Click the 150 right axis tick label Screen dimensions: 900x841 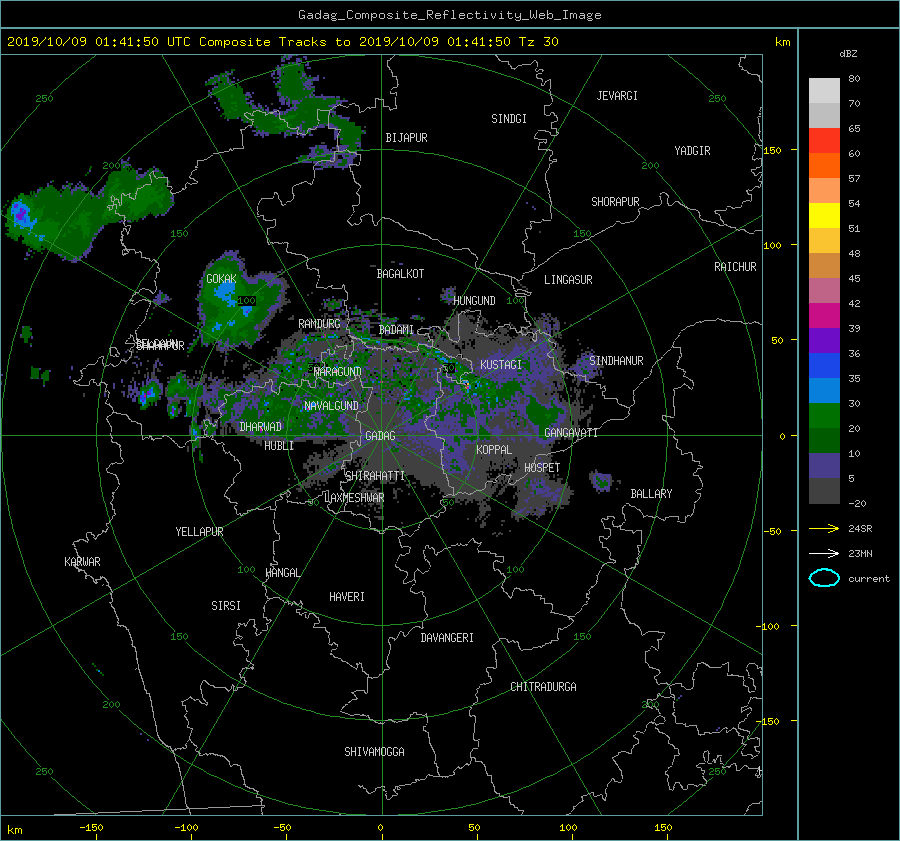tap(772, 150)
